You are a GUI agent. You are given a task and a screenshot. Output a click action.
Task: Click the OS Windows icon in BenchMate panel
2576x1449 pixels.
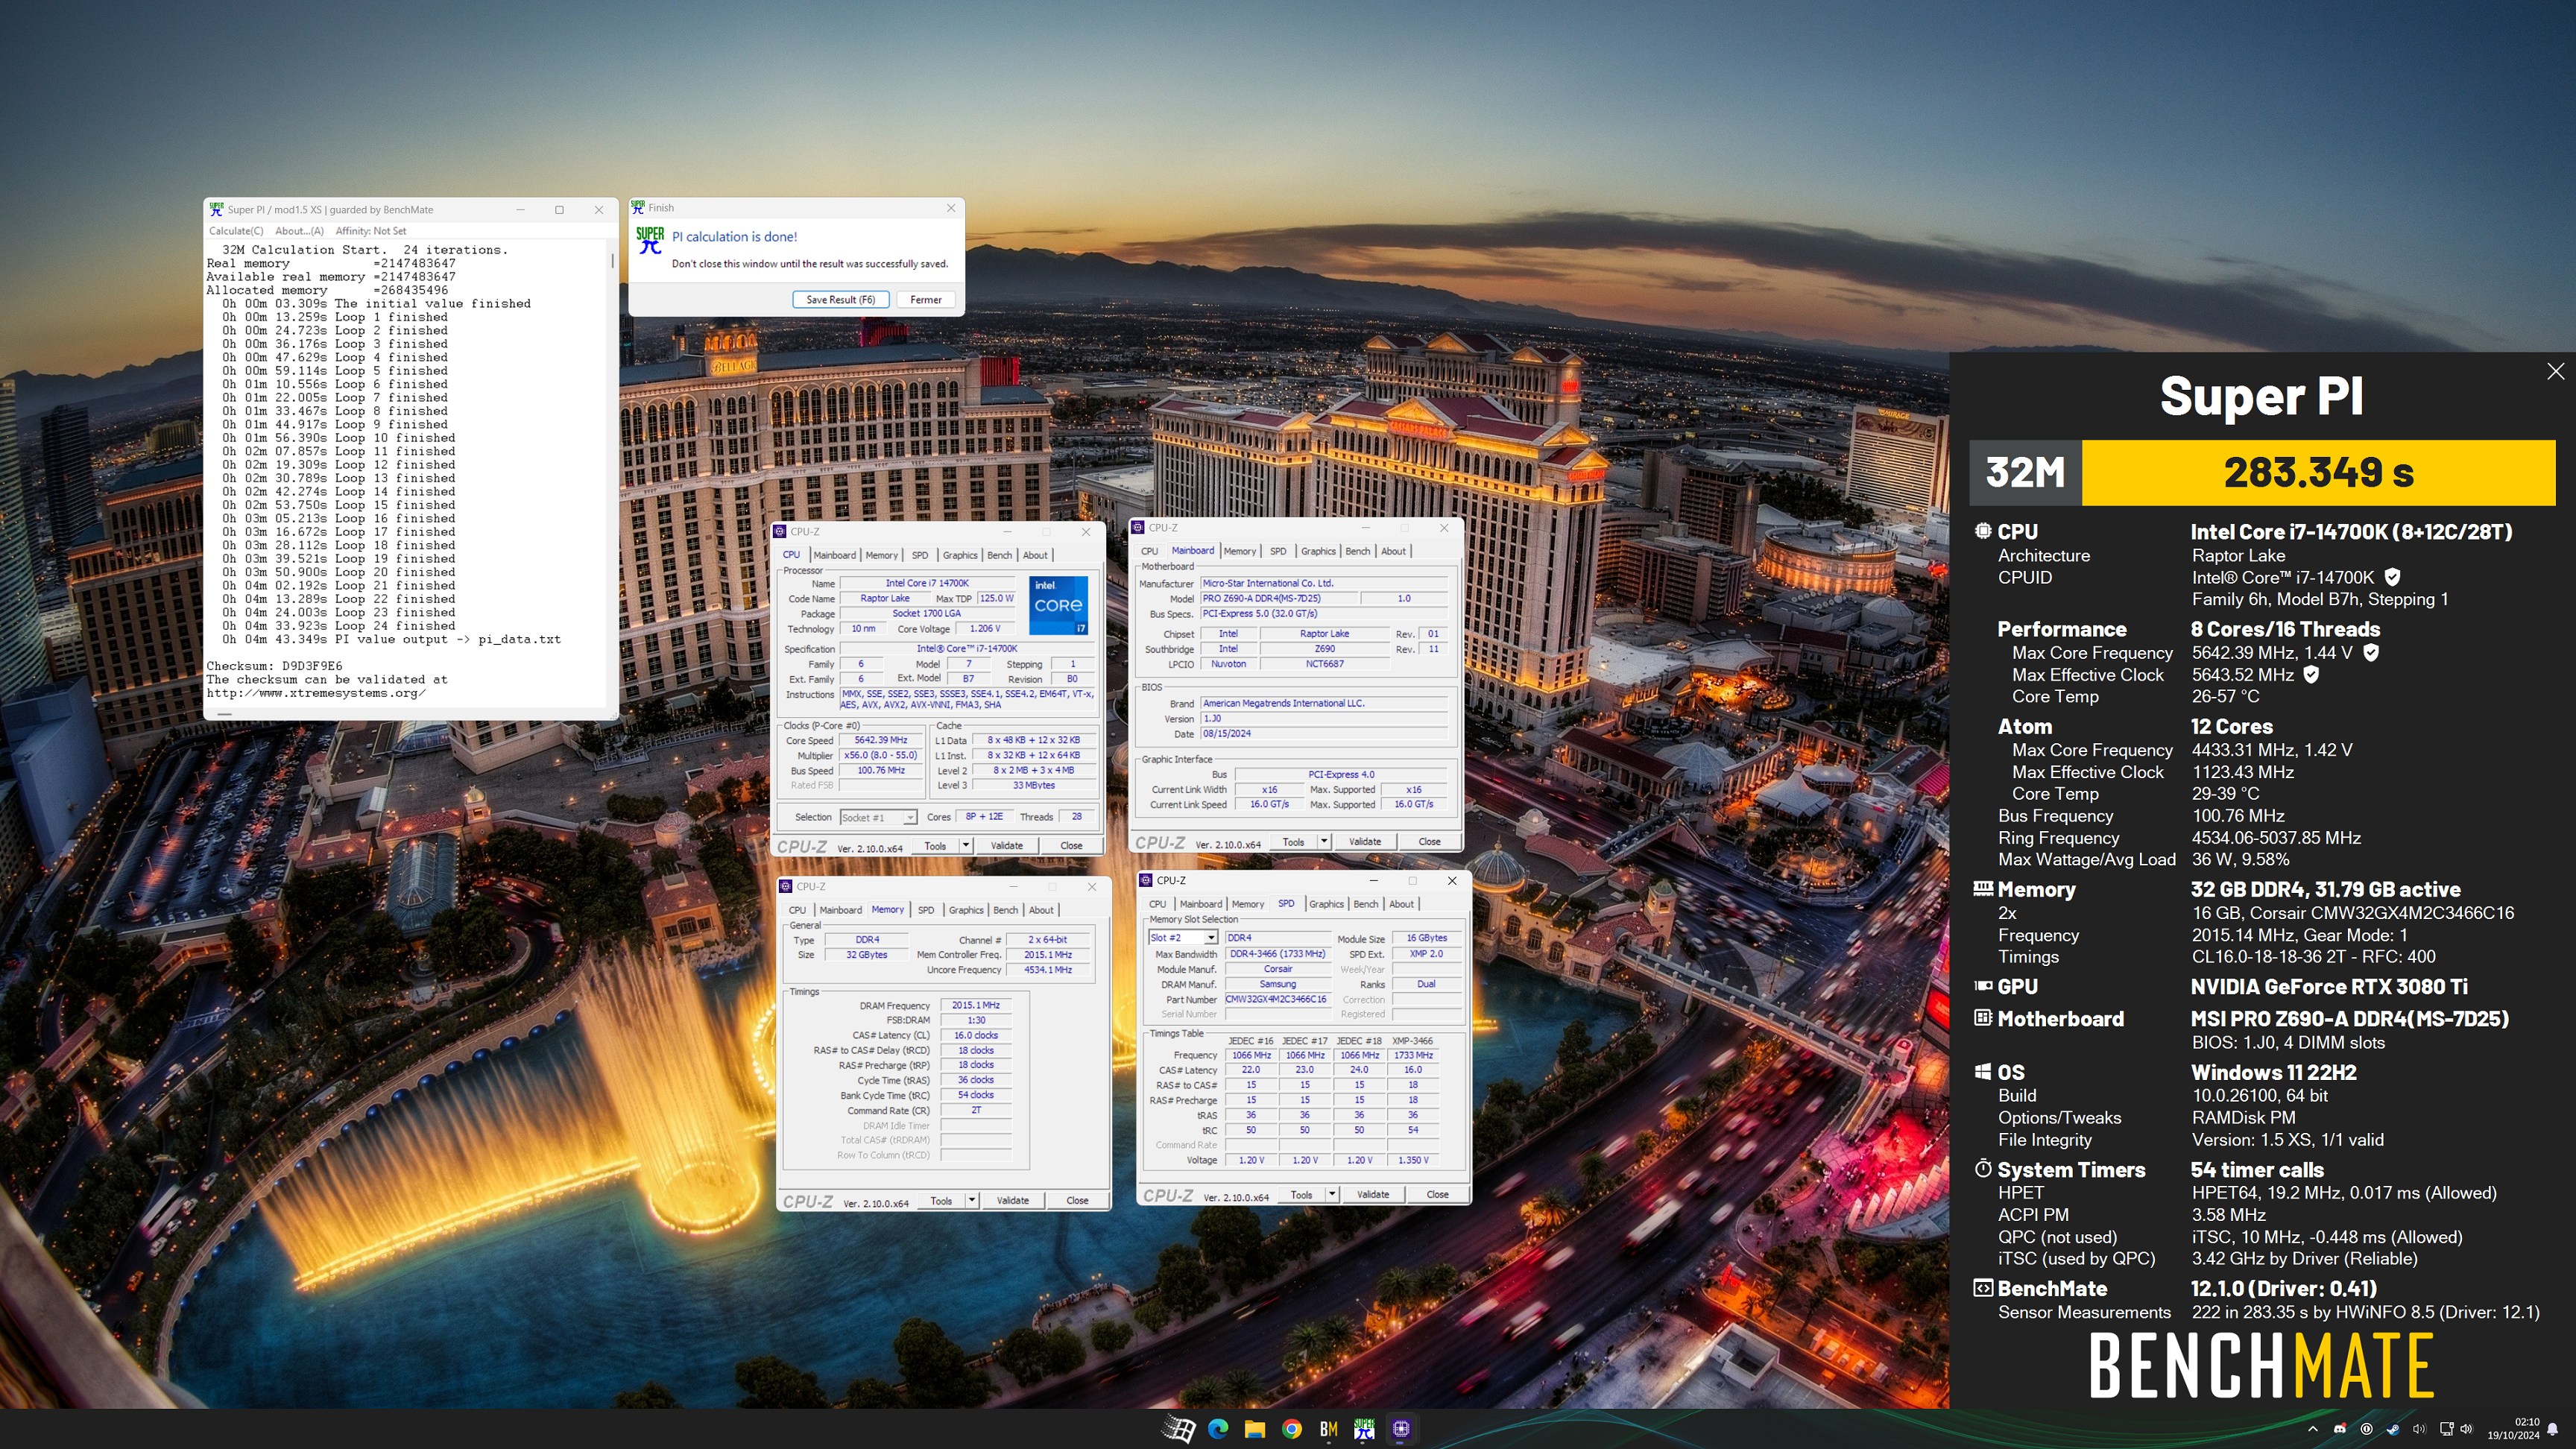(1983, 1071)
